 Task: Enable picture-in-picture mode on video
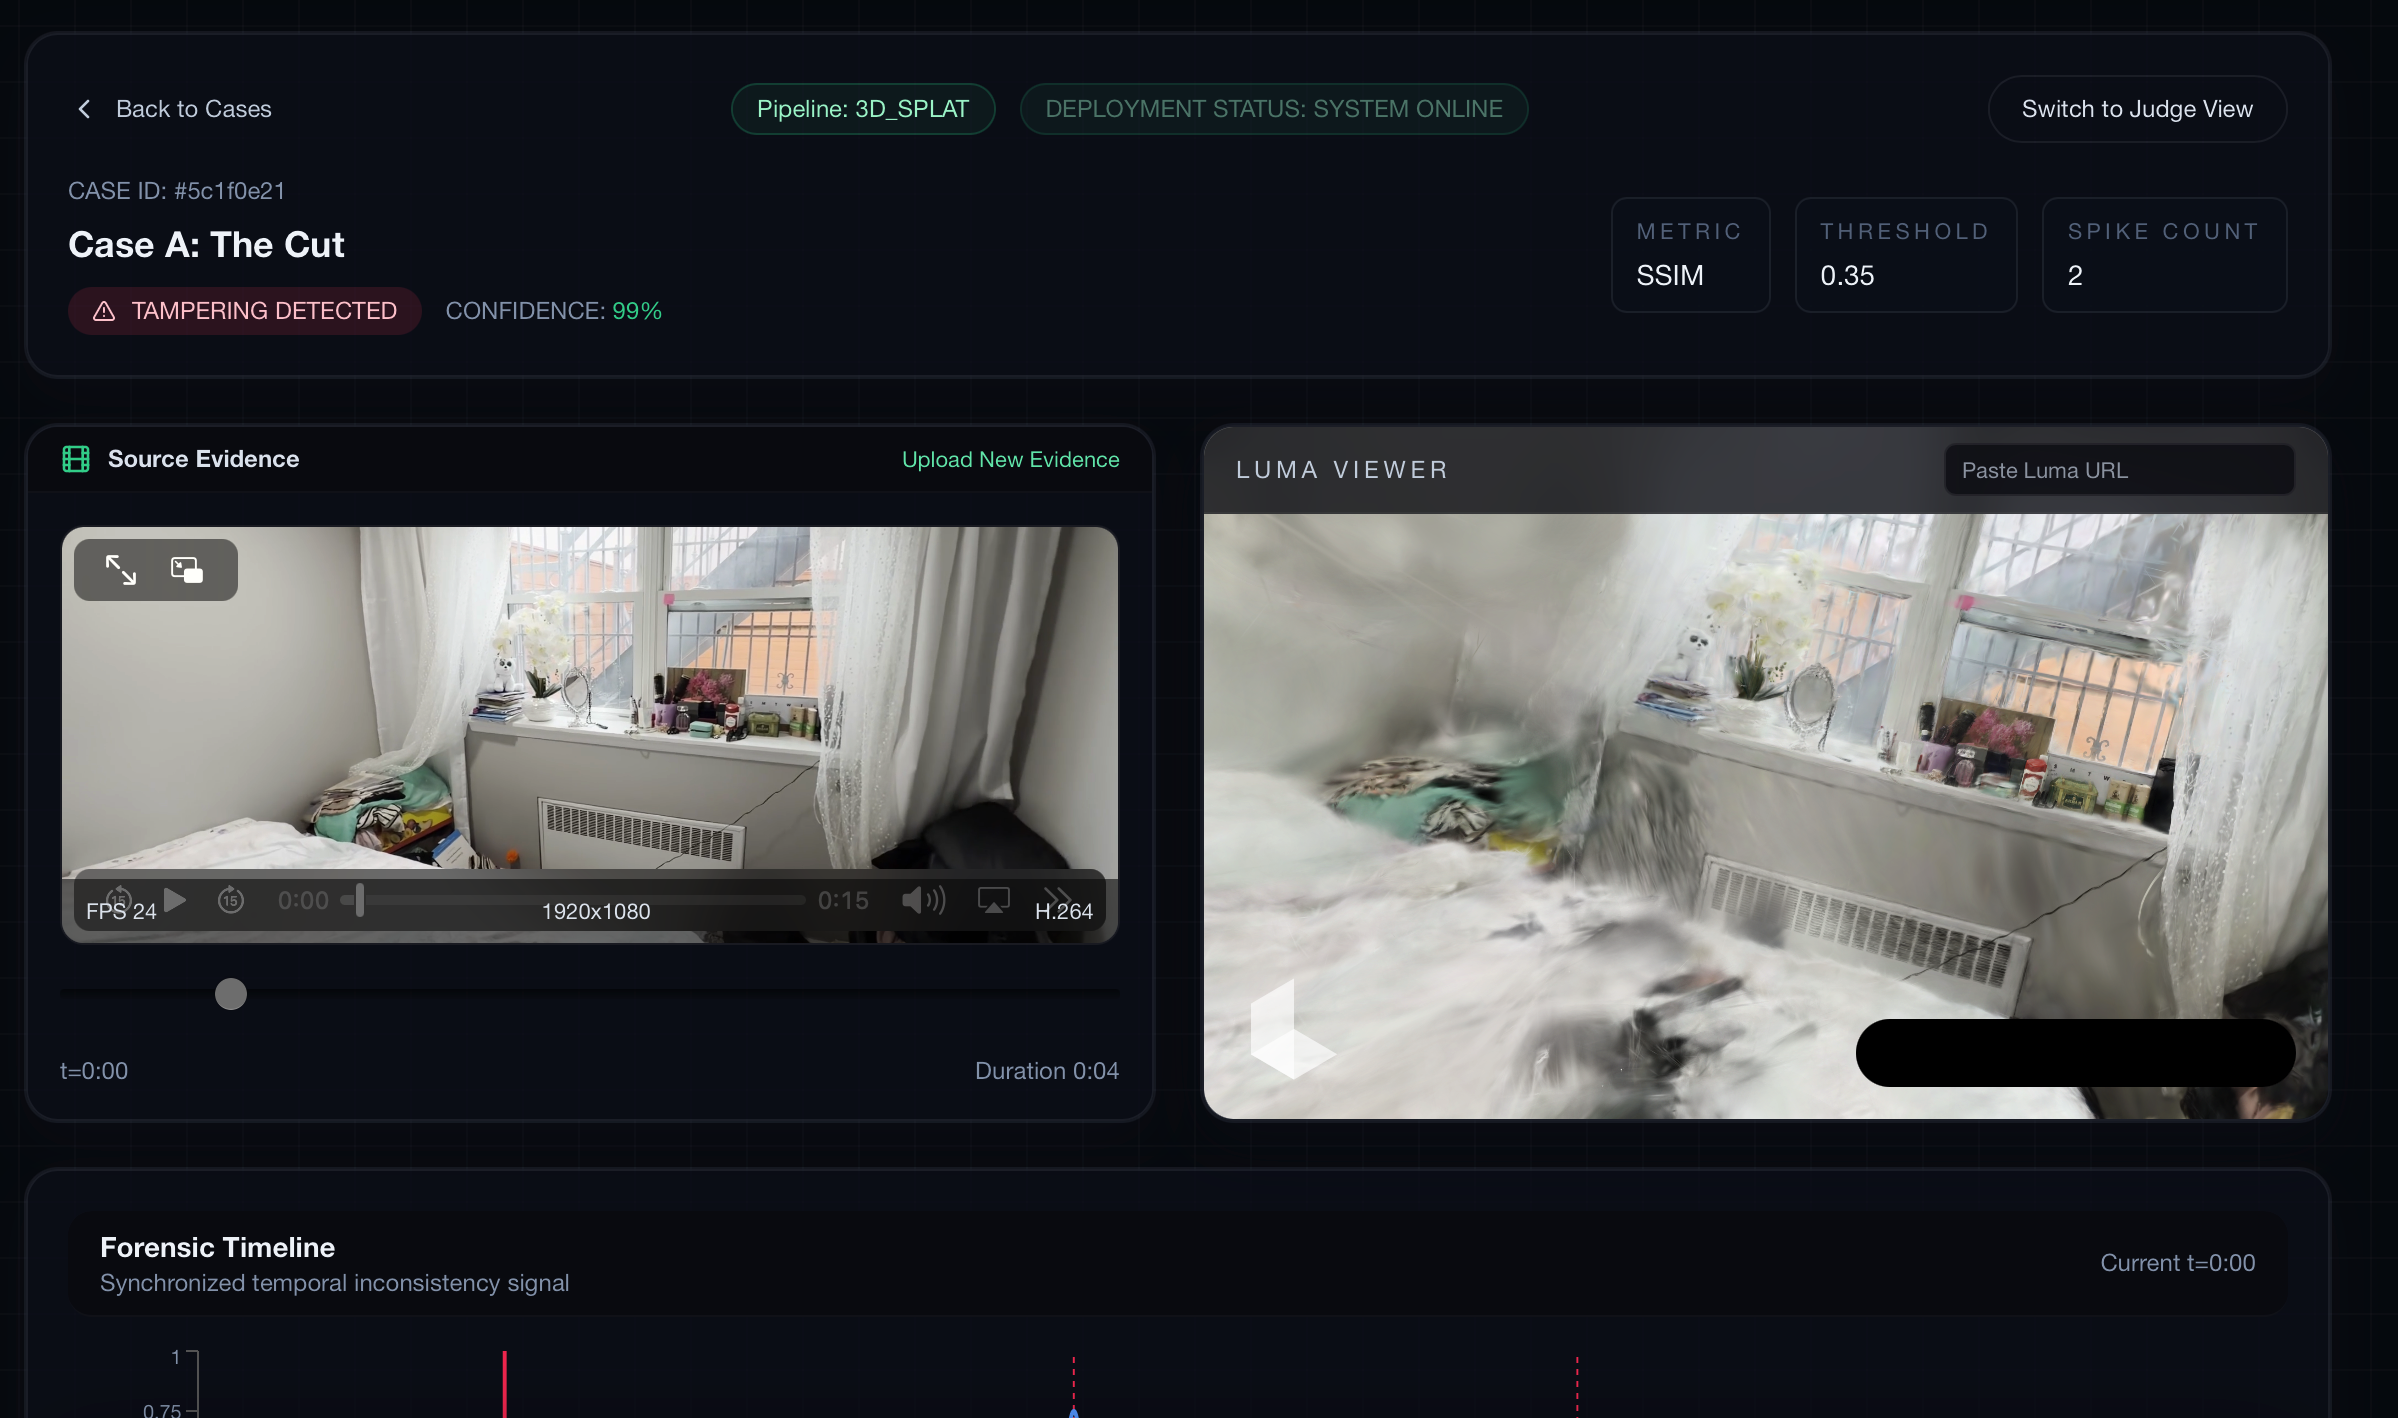[x=187, y=570]
